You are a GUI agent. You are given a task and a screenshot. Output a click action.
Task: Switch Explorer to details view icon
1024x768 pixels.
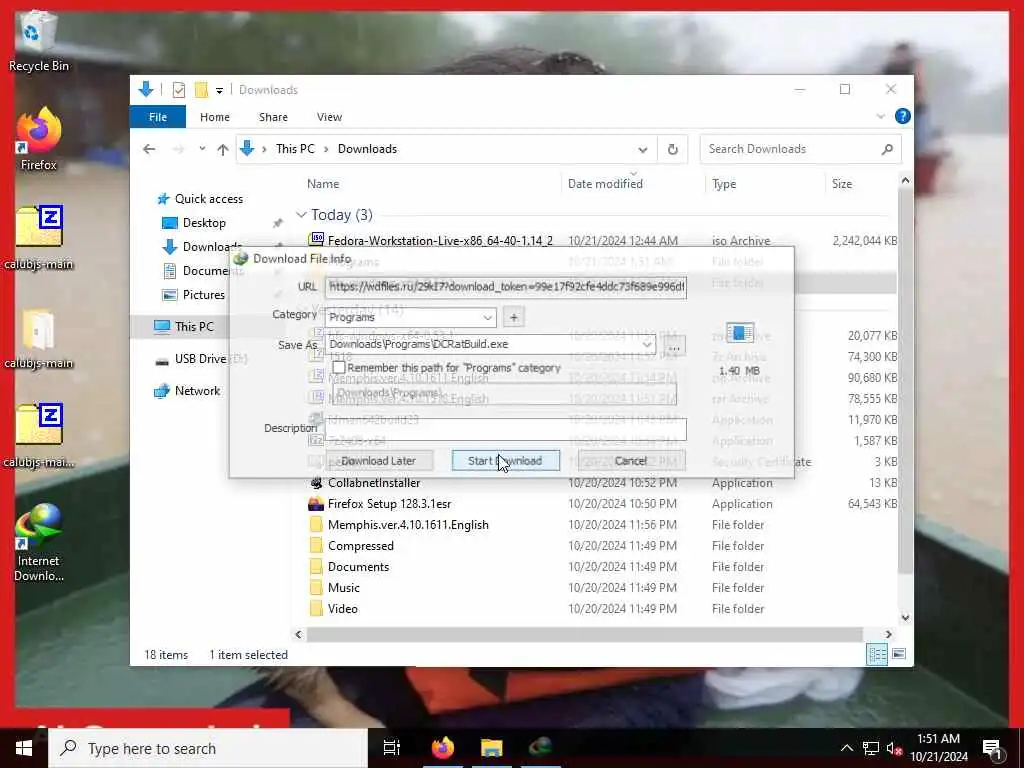click(877, 654)
